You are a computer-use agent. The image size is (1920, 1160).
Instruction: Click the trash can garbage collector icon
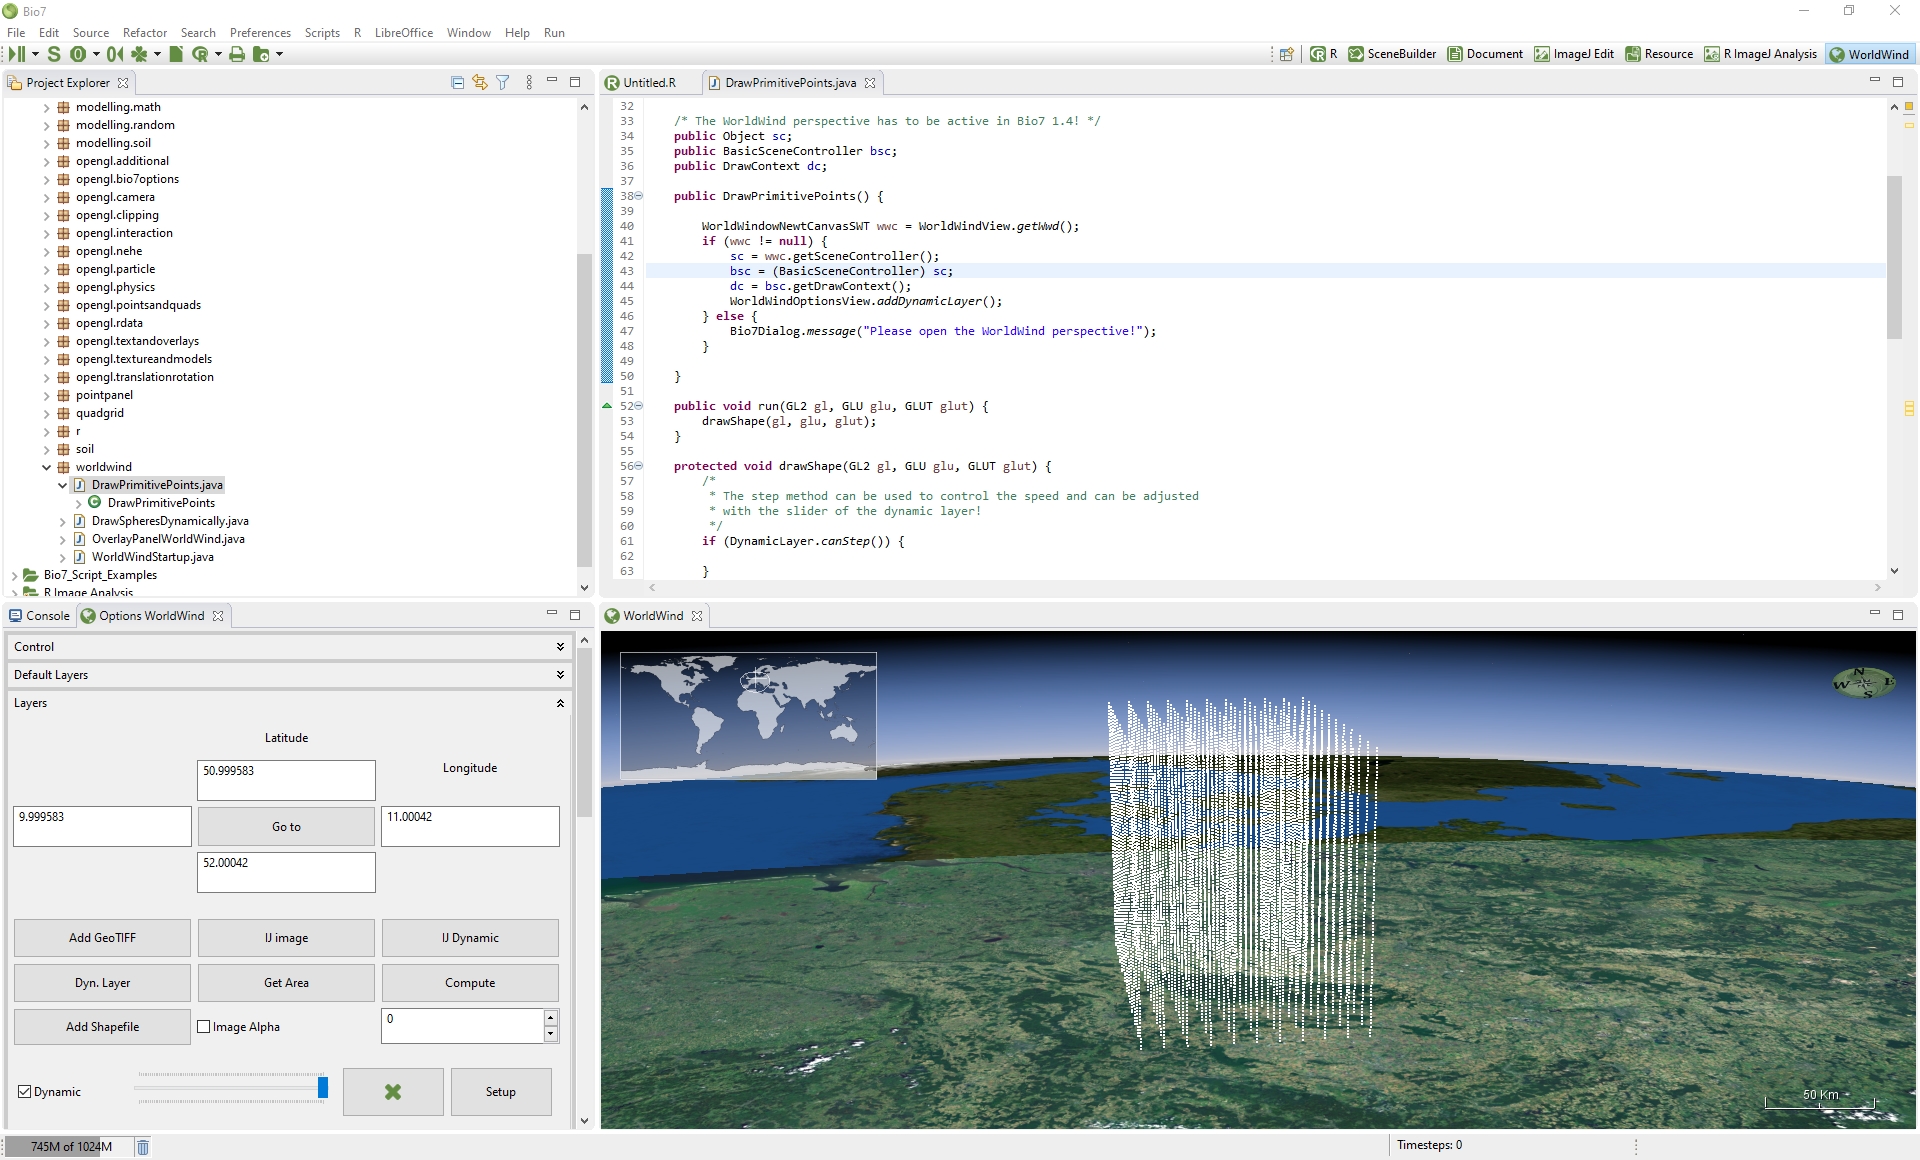point(143,1147)
